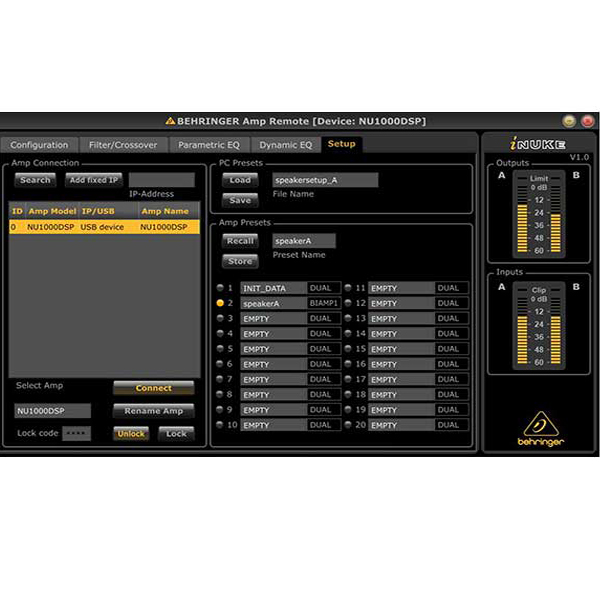
Task: Save the PC preset file
Action: click(240, 200)
